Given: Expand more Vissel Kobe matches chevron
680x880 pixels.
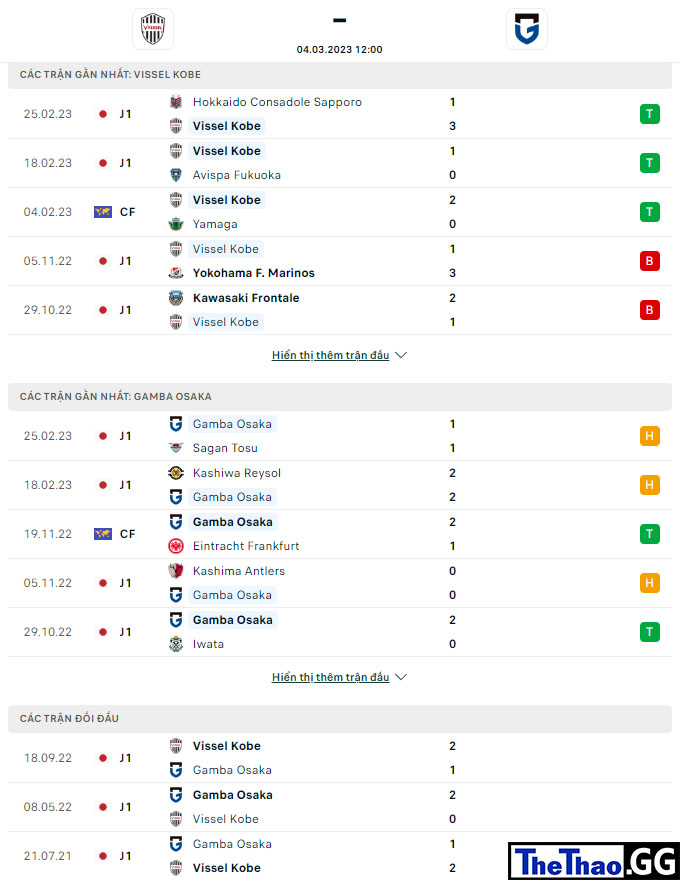Looking at the screenshot, I should pos(401,355).
